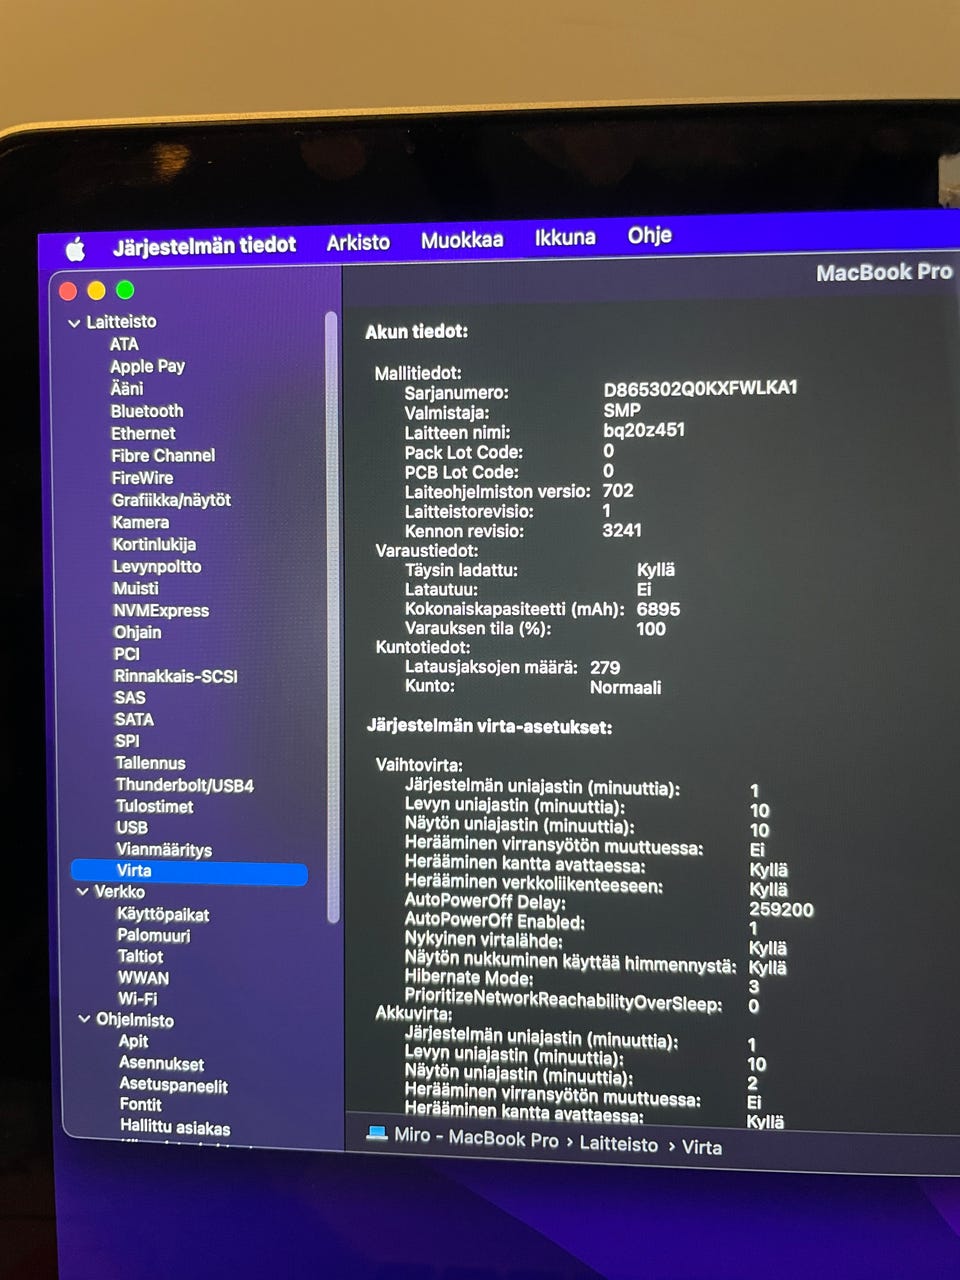Click the Normaali condition value
Image resolution: width=960 pixels, height=1280 pixels.
pos(625,688)
